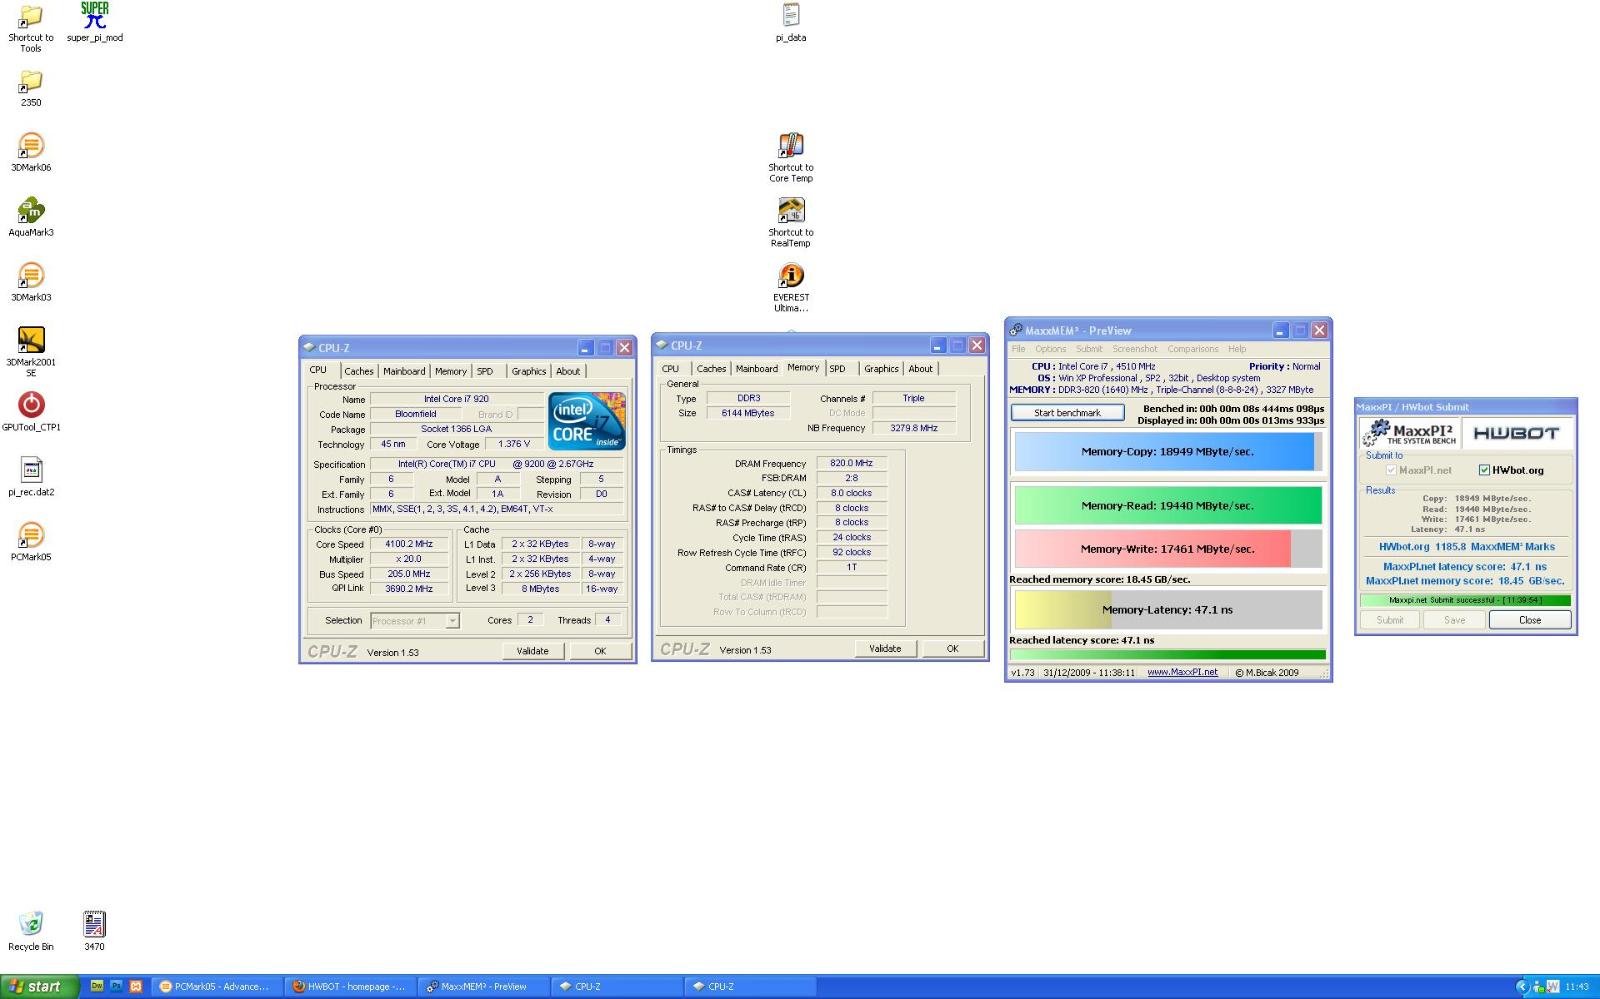Click OK in the left CPU-Z window
Image resolution: width=1600 pixels, height=999 pixels.
tap(600, 651)
